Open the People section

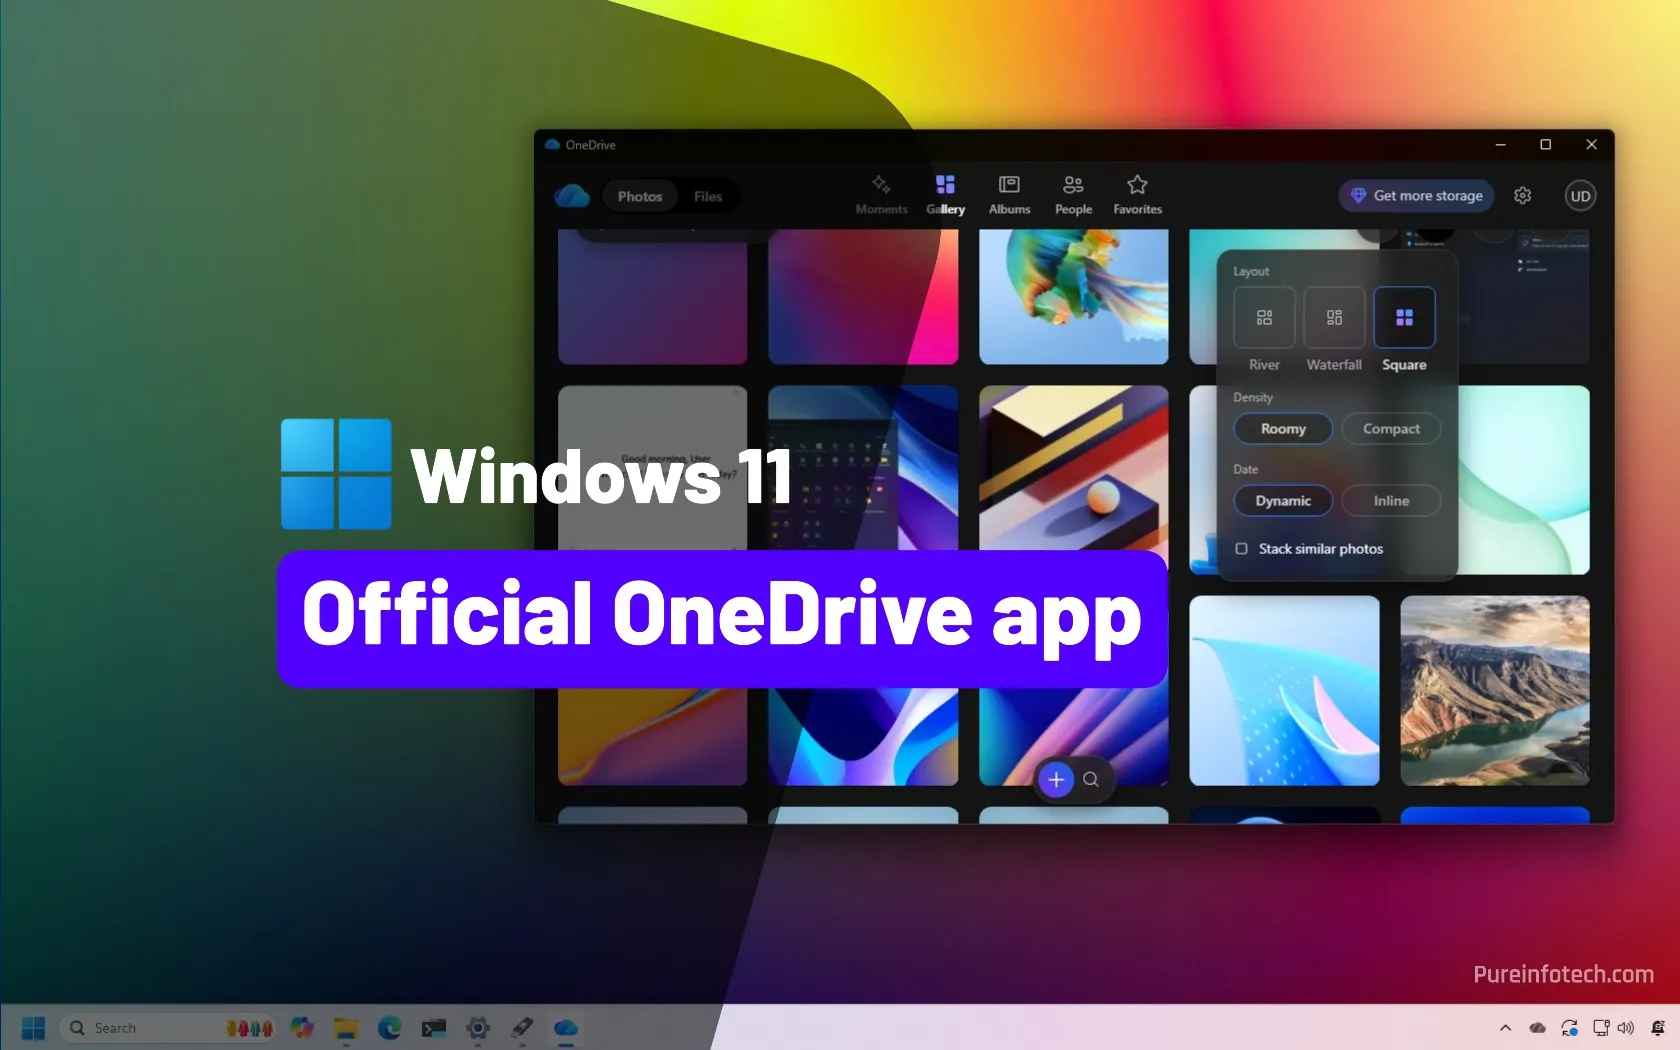pos(1073,195)
